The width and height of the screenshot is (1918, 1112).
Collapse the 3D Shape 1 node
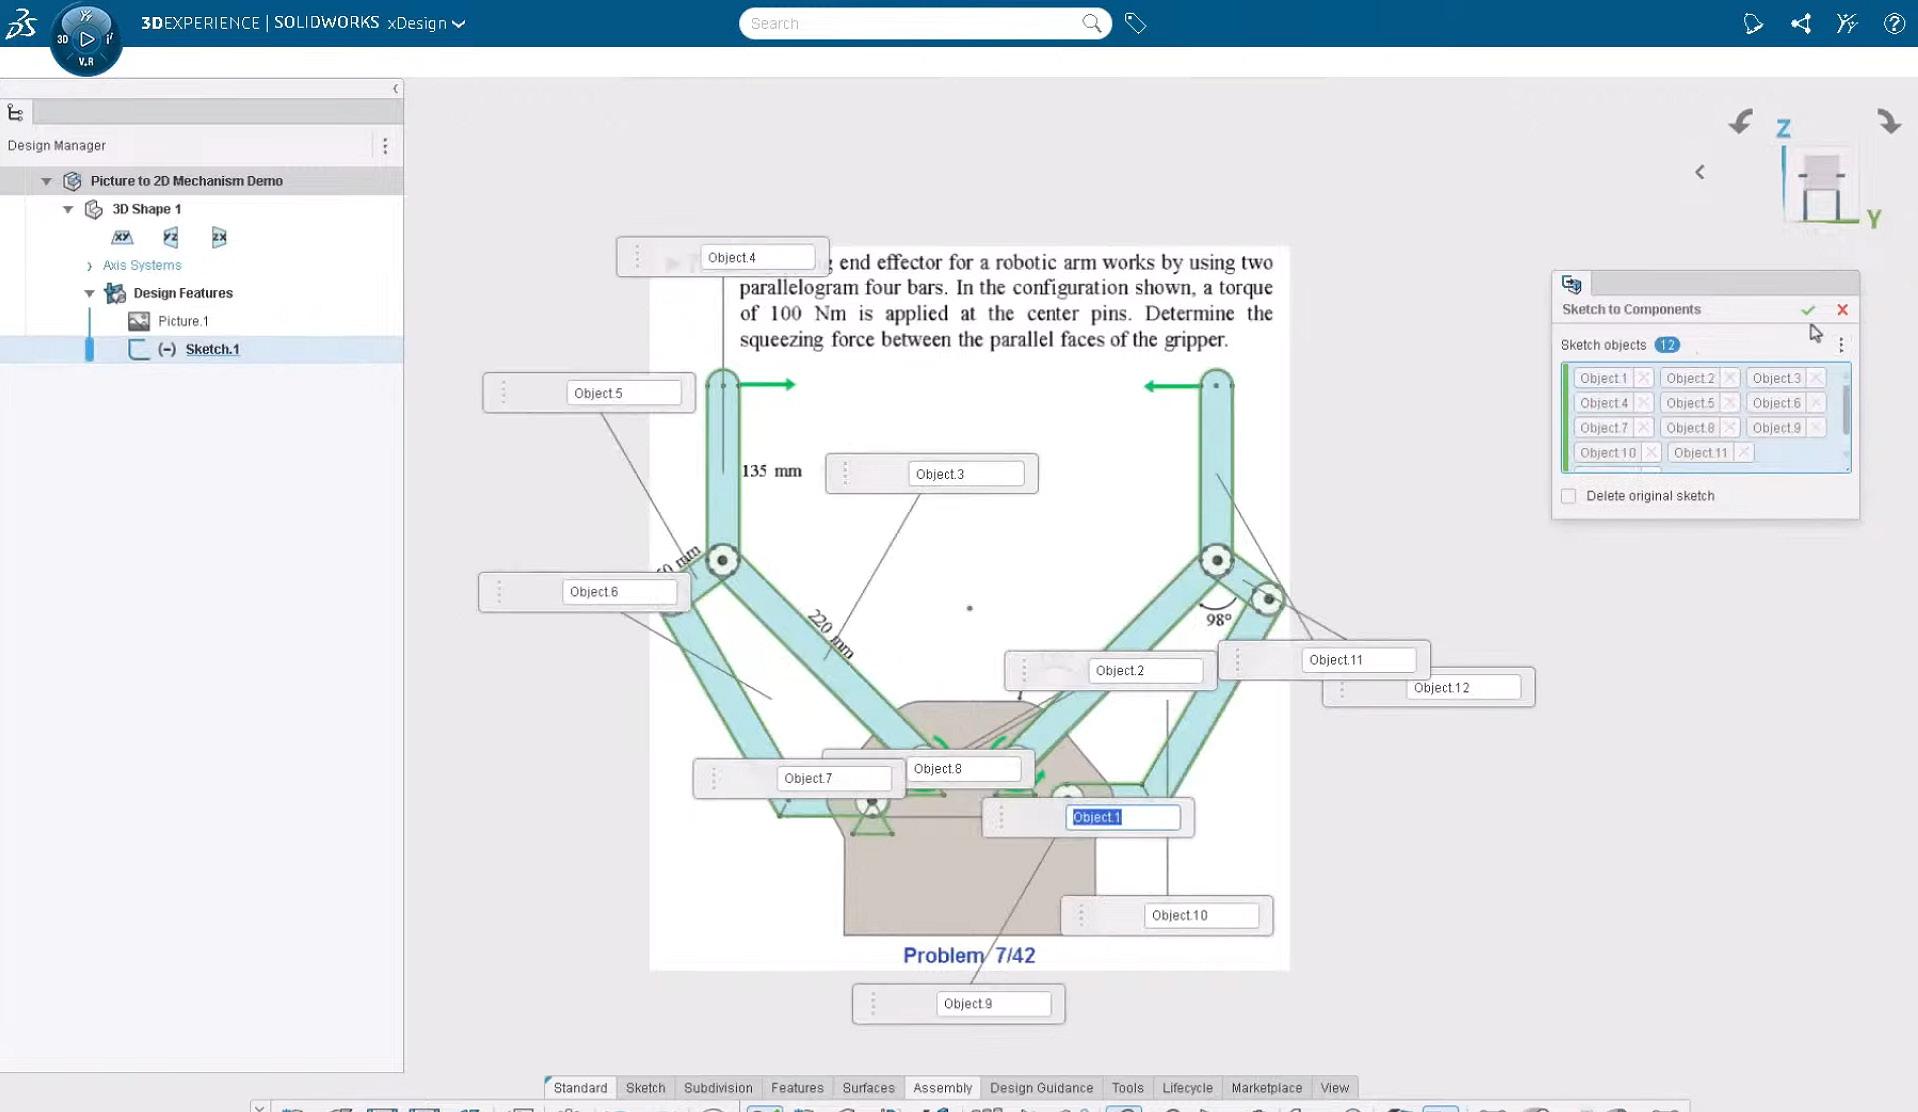68,209
